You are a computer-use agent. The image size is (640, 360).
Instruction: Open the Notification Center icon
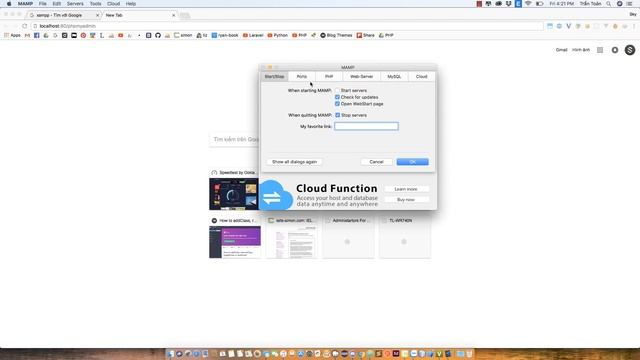point(630,4)
